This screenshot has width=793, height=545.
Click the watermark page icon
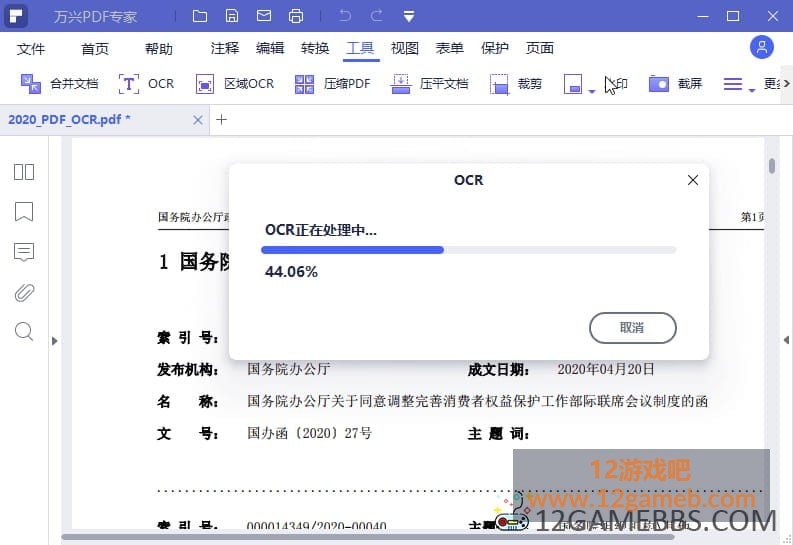pos(572,84)
